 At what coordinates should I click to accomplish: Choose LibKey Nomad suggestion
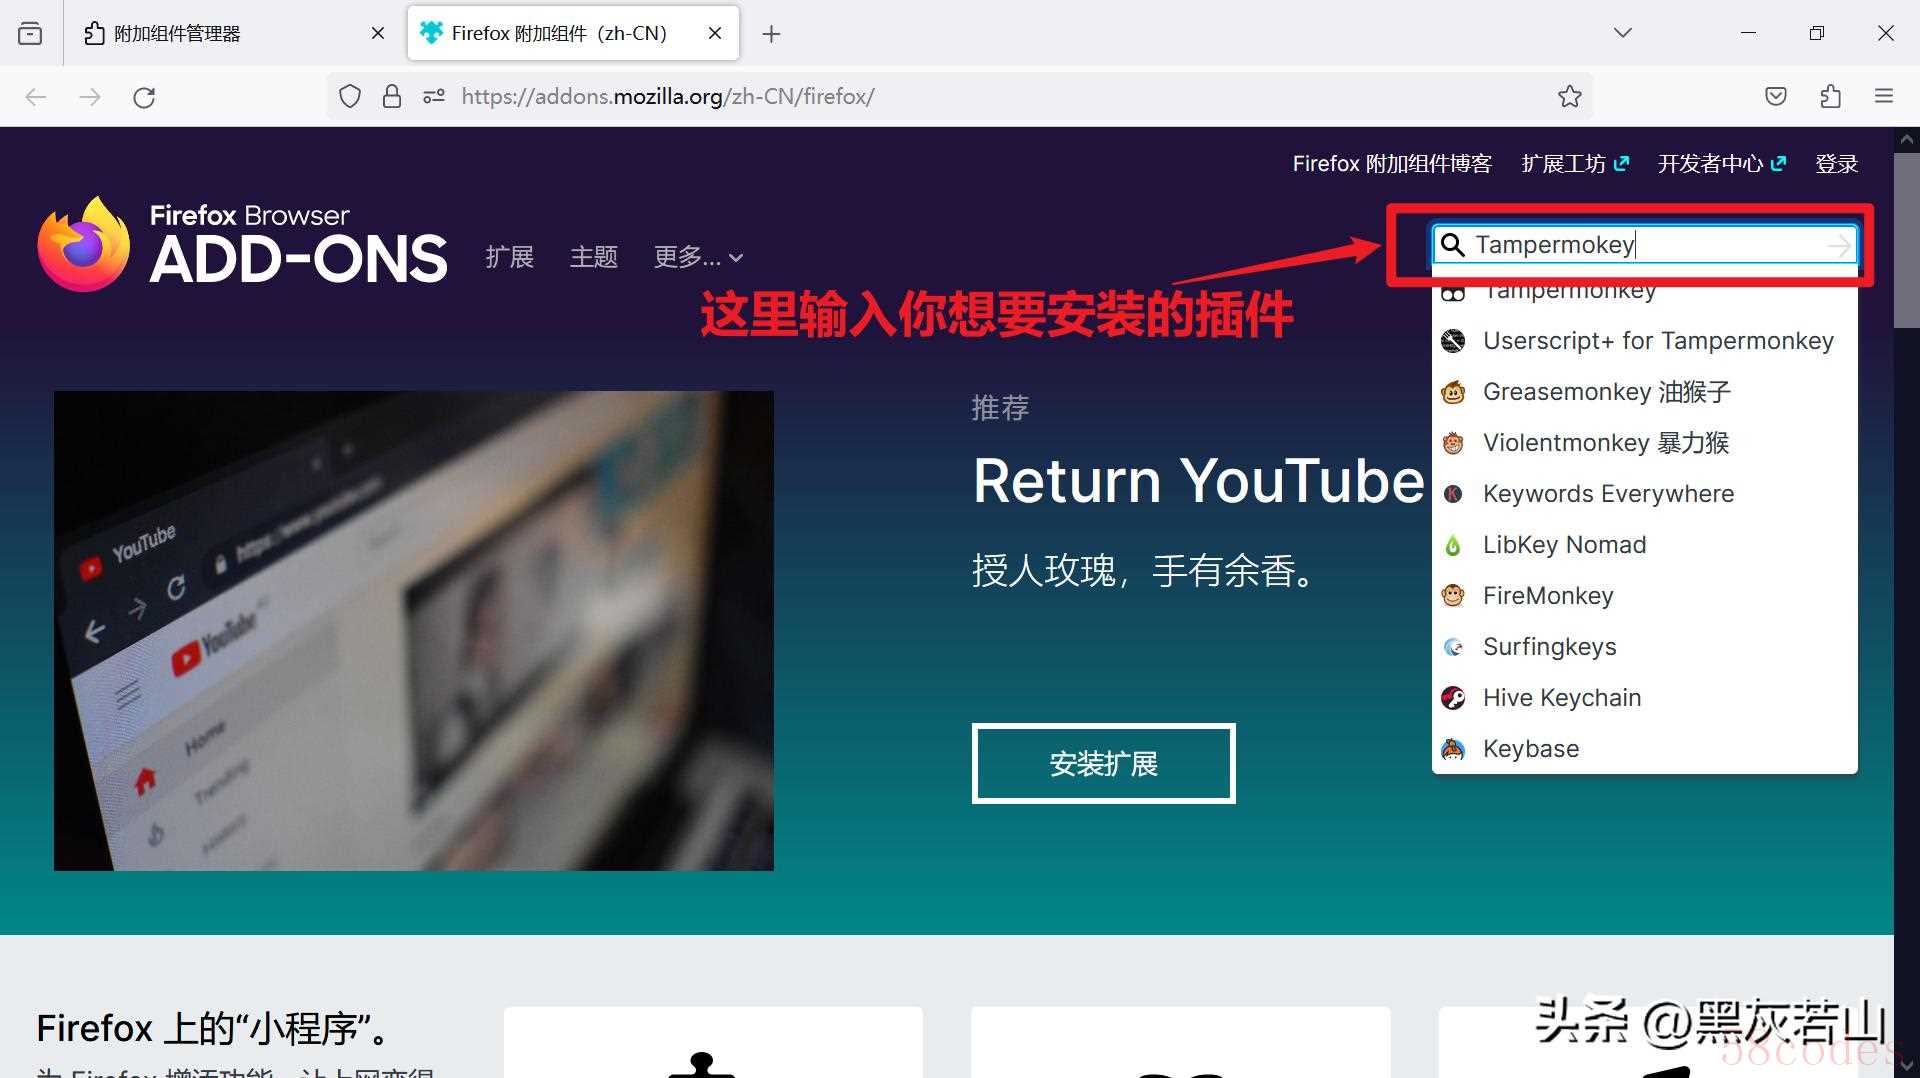pos(1644,545)
